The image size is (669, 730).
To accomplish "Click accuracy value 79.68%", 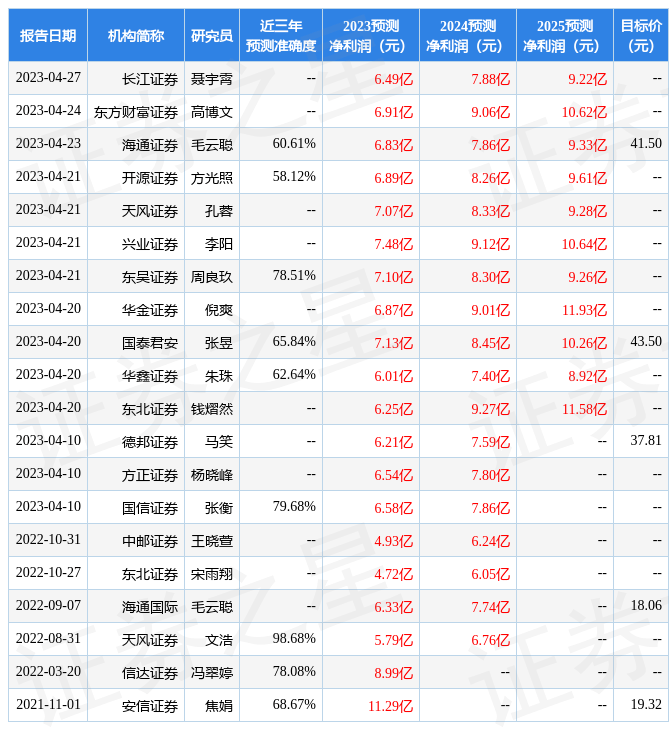I will click(294, 506).
